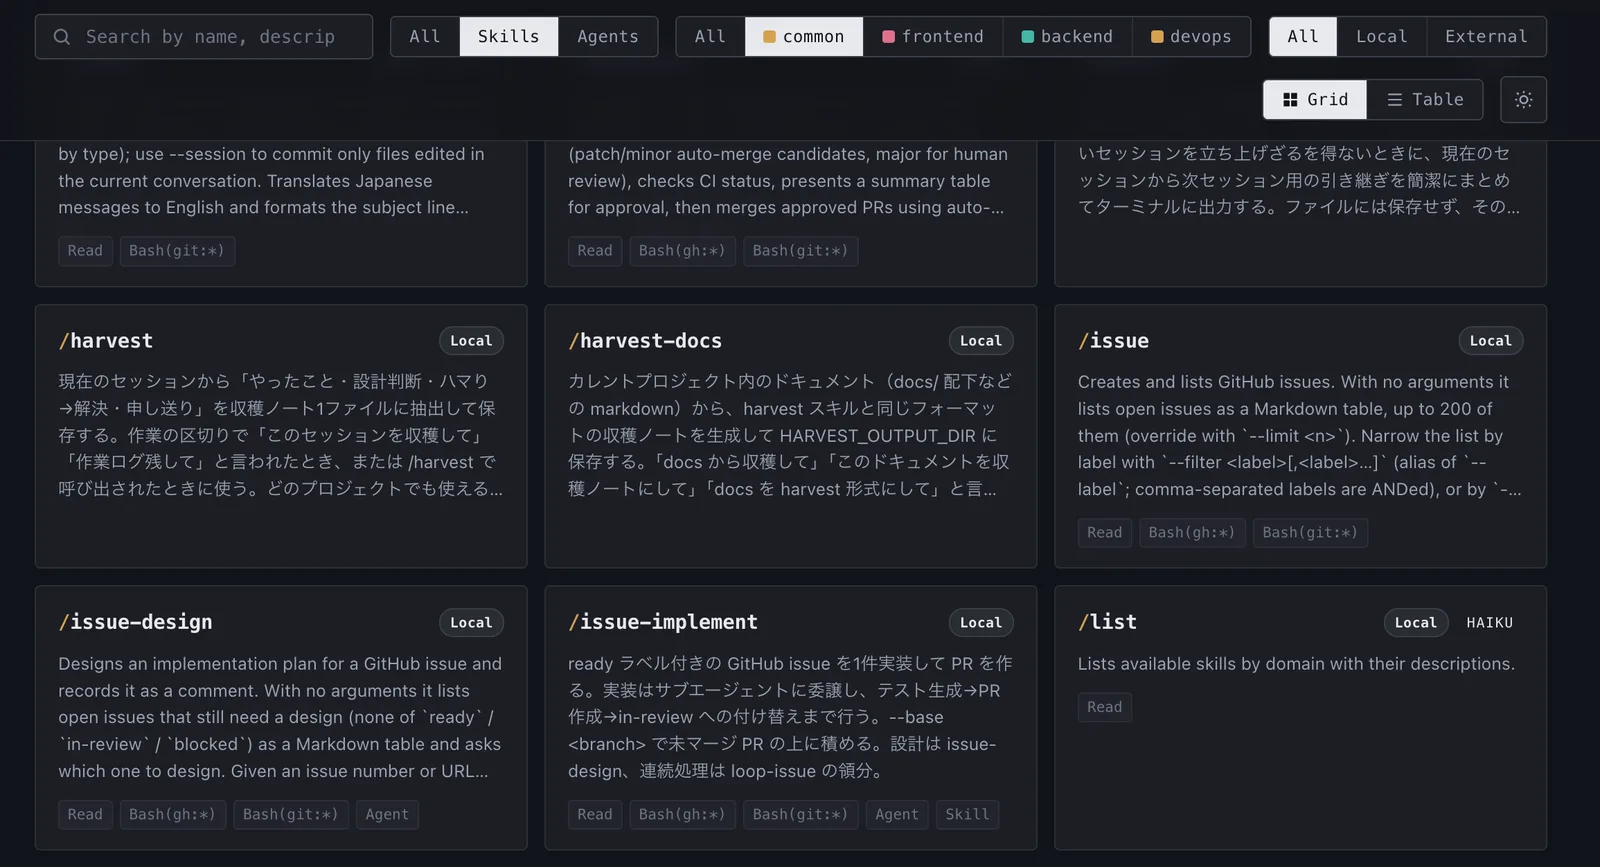The width and height of the screenshot is (1600, 867).
Task: Toggle the frontend domain filter
Action: click(x=933, y=37)
